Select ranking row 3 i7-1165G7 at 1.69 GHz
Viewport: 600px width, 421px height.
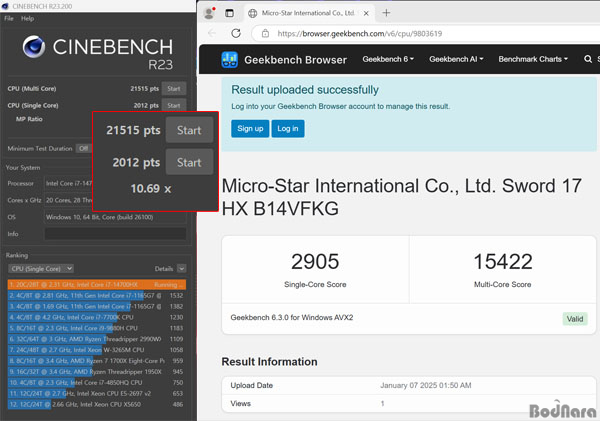(96, 307)
